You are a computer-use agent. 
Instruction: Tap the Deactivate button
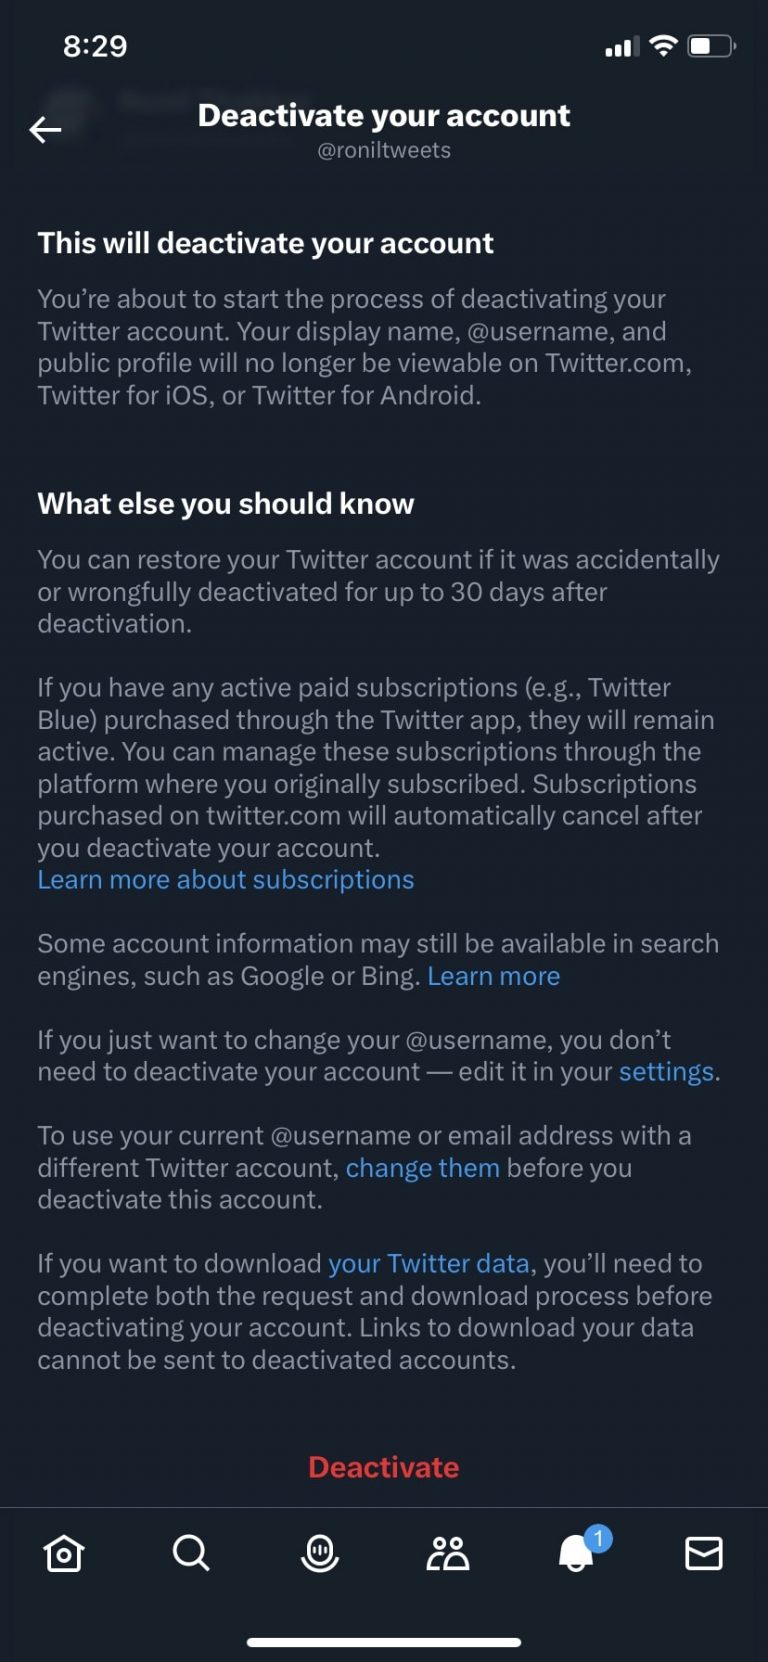click(x=383, y=1467)
